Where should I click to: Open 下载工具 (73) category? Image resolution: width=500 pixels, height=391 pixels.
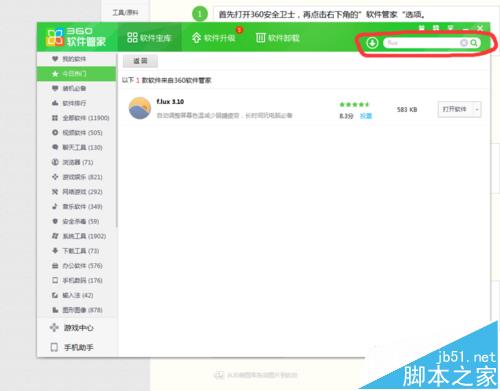click(75, 251)
